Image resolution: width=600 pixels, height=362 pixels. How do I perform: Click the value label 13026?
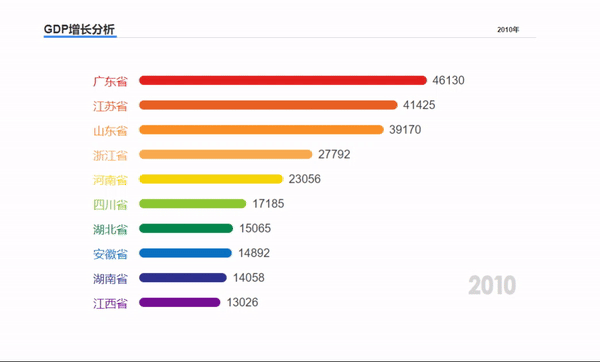coord(243,302)
